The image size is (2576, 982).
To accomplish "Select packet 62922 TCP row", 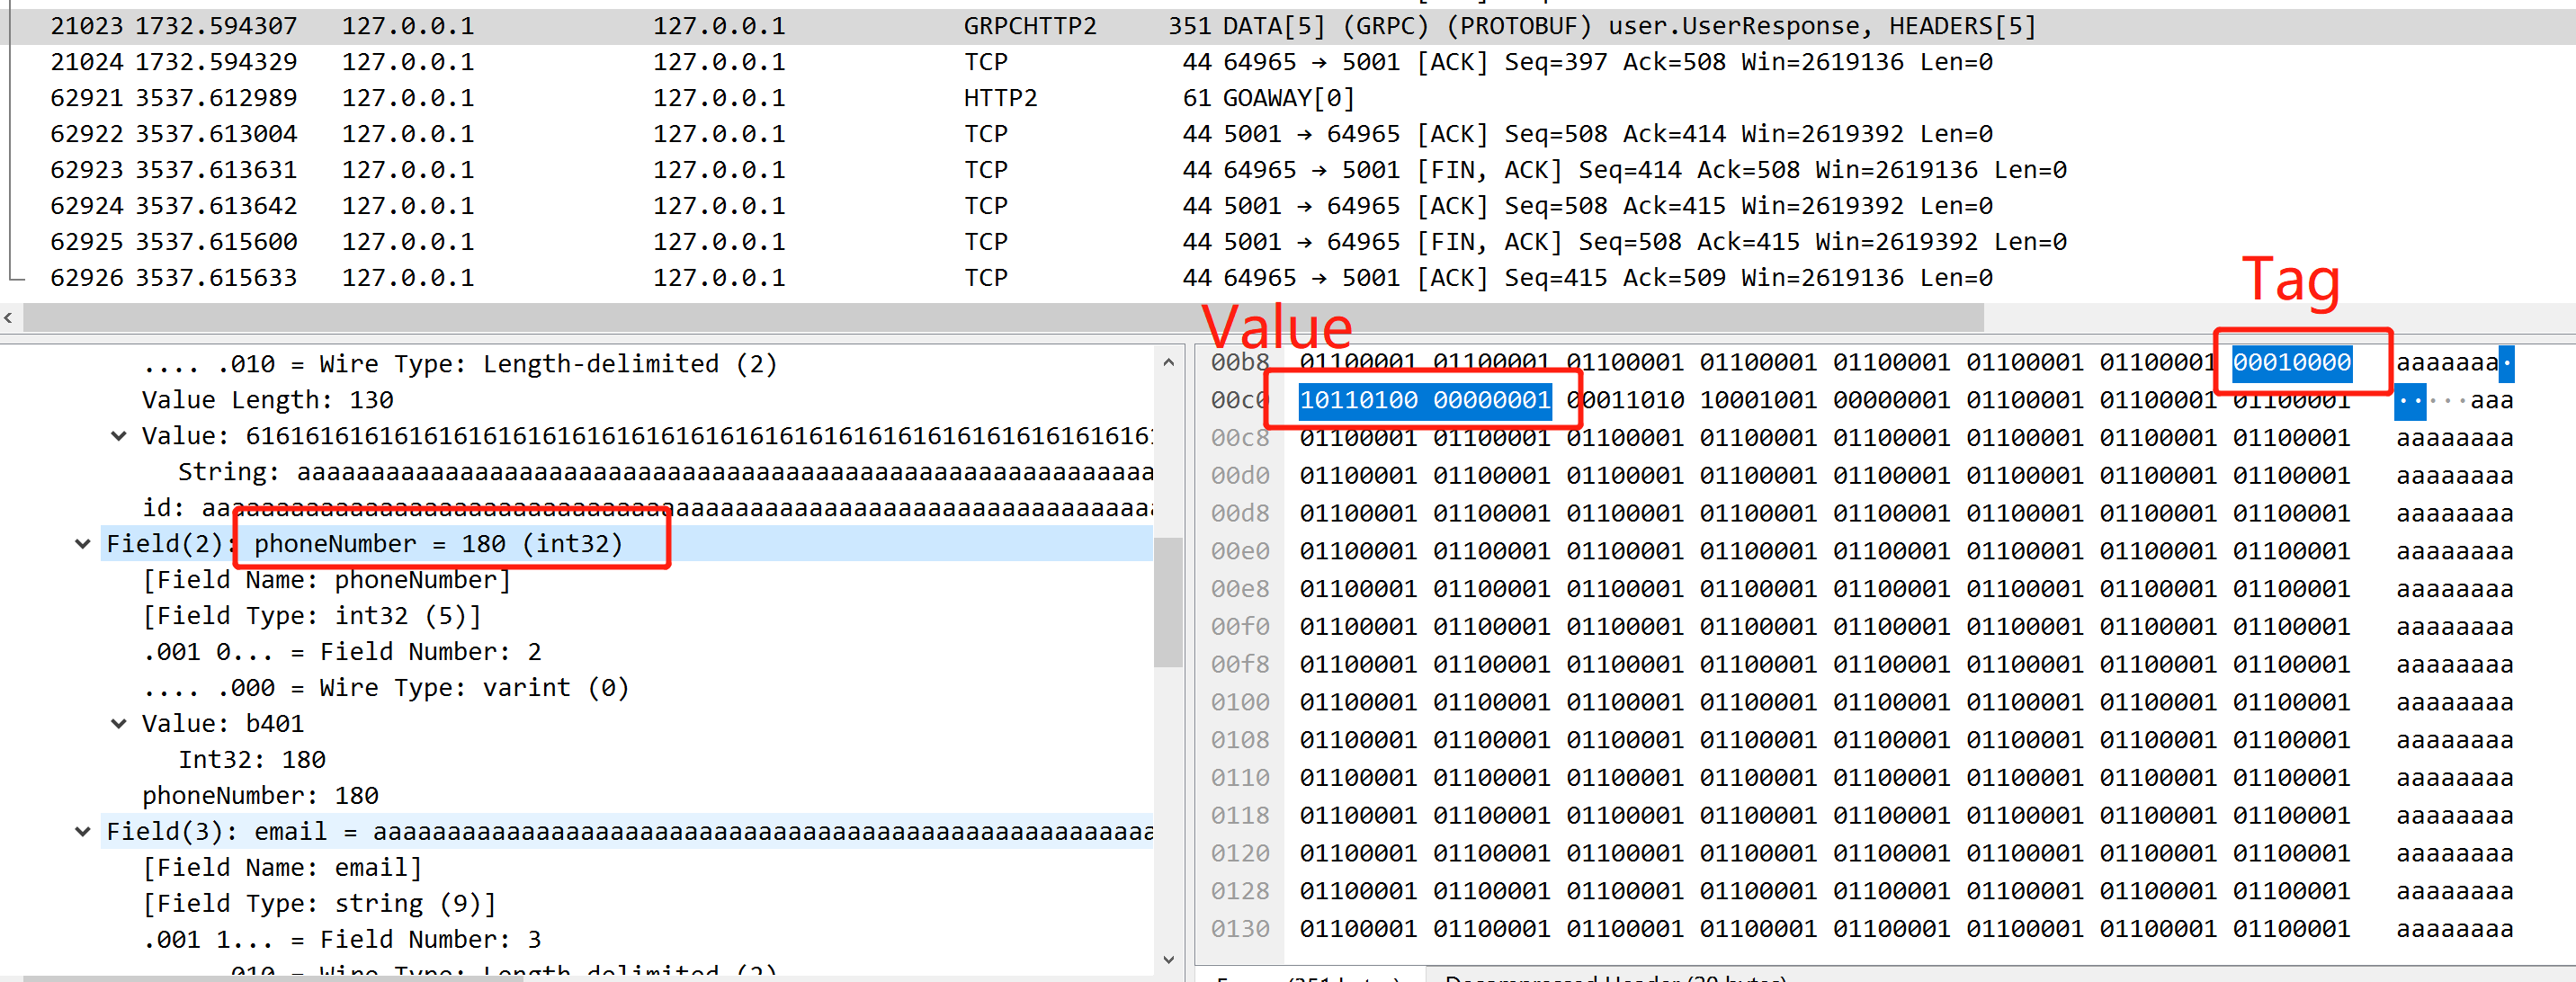I will click(x=1288, y=134).
